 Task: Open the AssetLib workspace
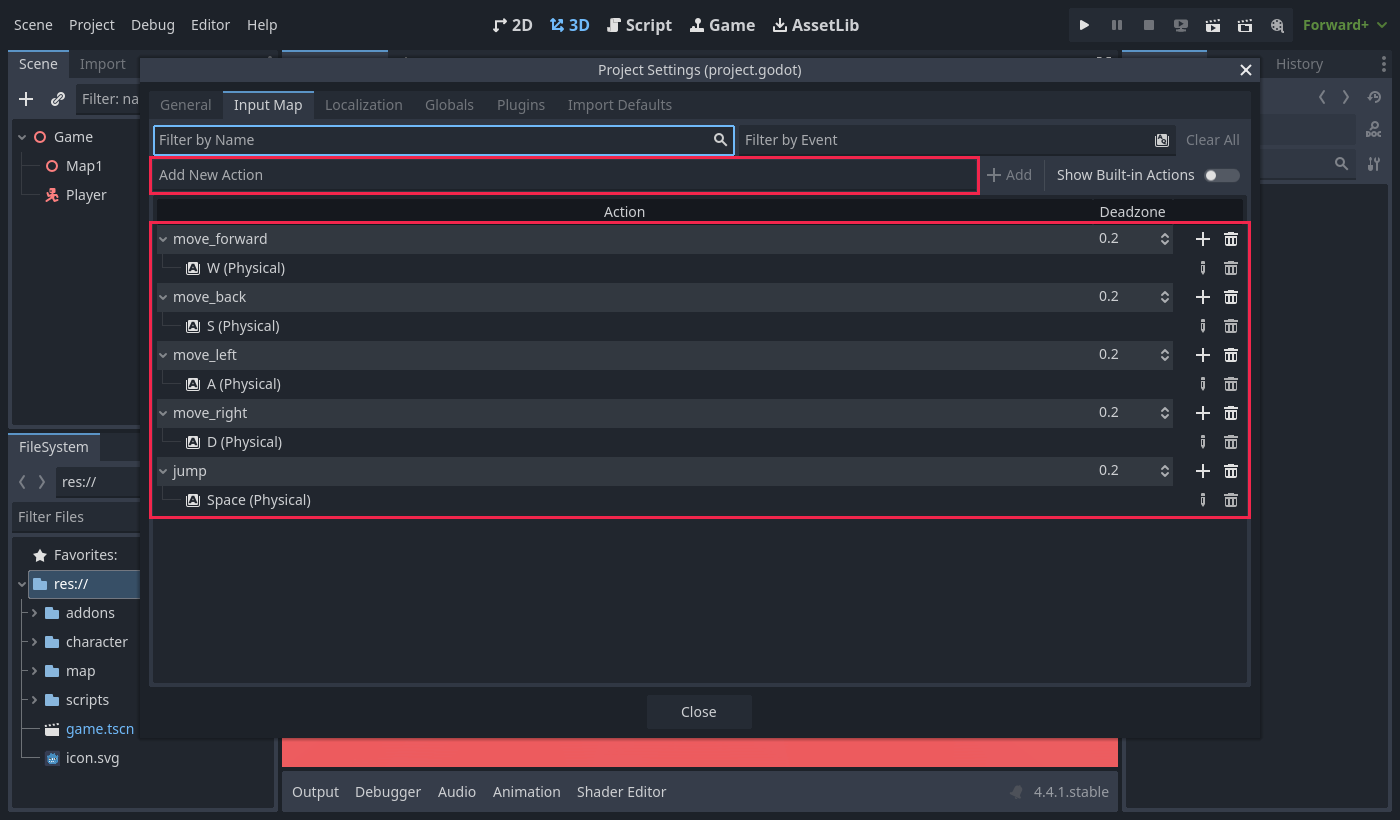815,25
